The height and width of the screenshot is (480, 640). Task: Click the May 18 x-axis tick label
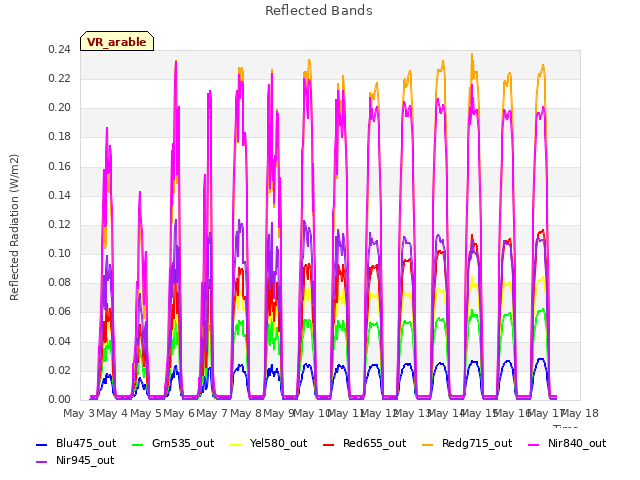click(x=580, y=413)
